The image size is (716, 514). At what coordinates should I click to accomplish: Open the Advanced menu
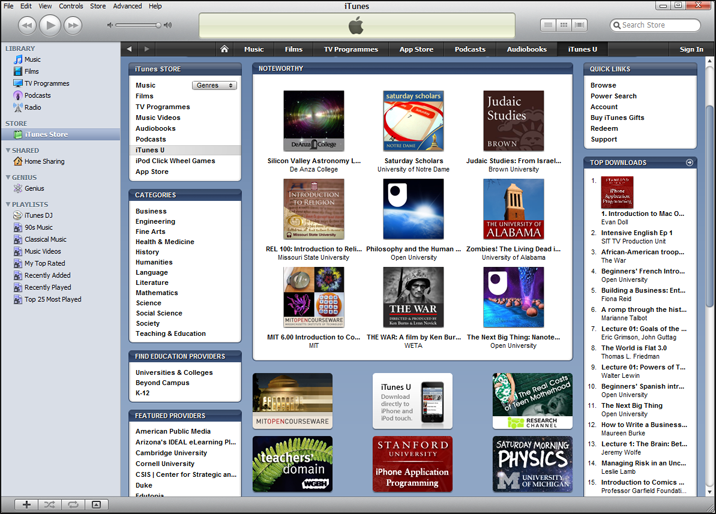click(x=127, y=6)
